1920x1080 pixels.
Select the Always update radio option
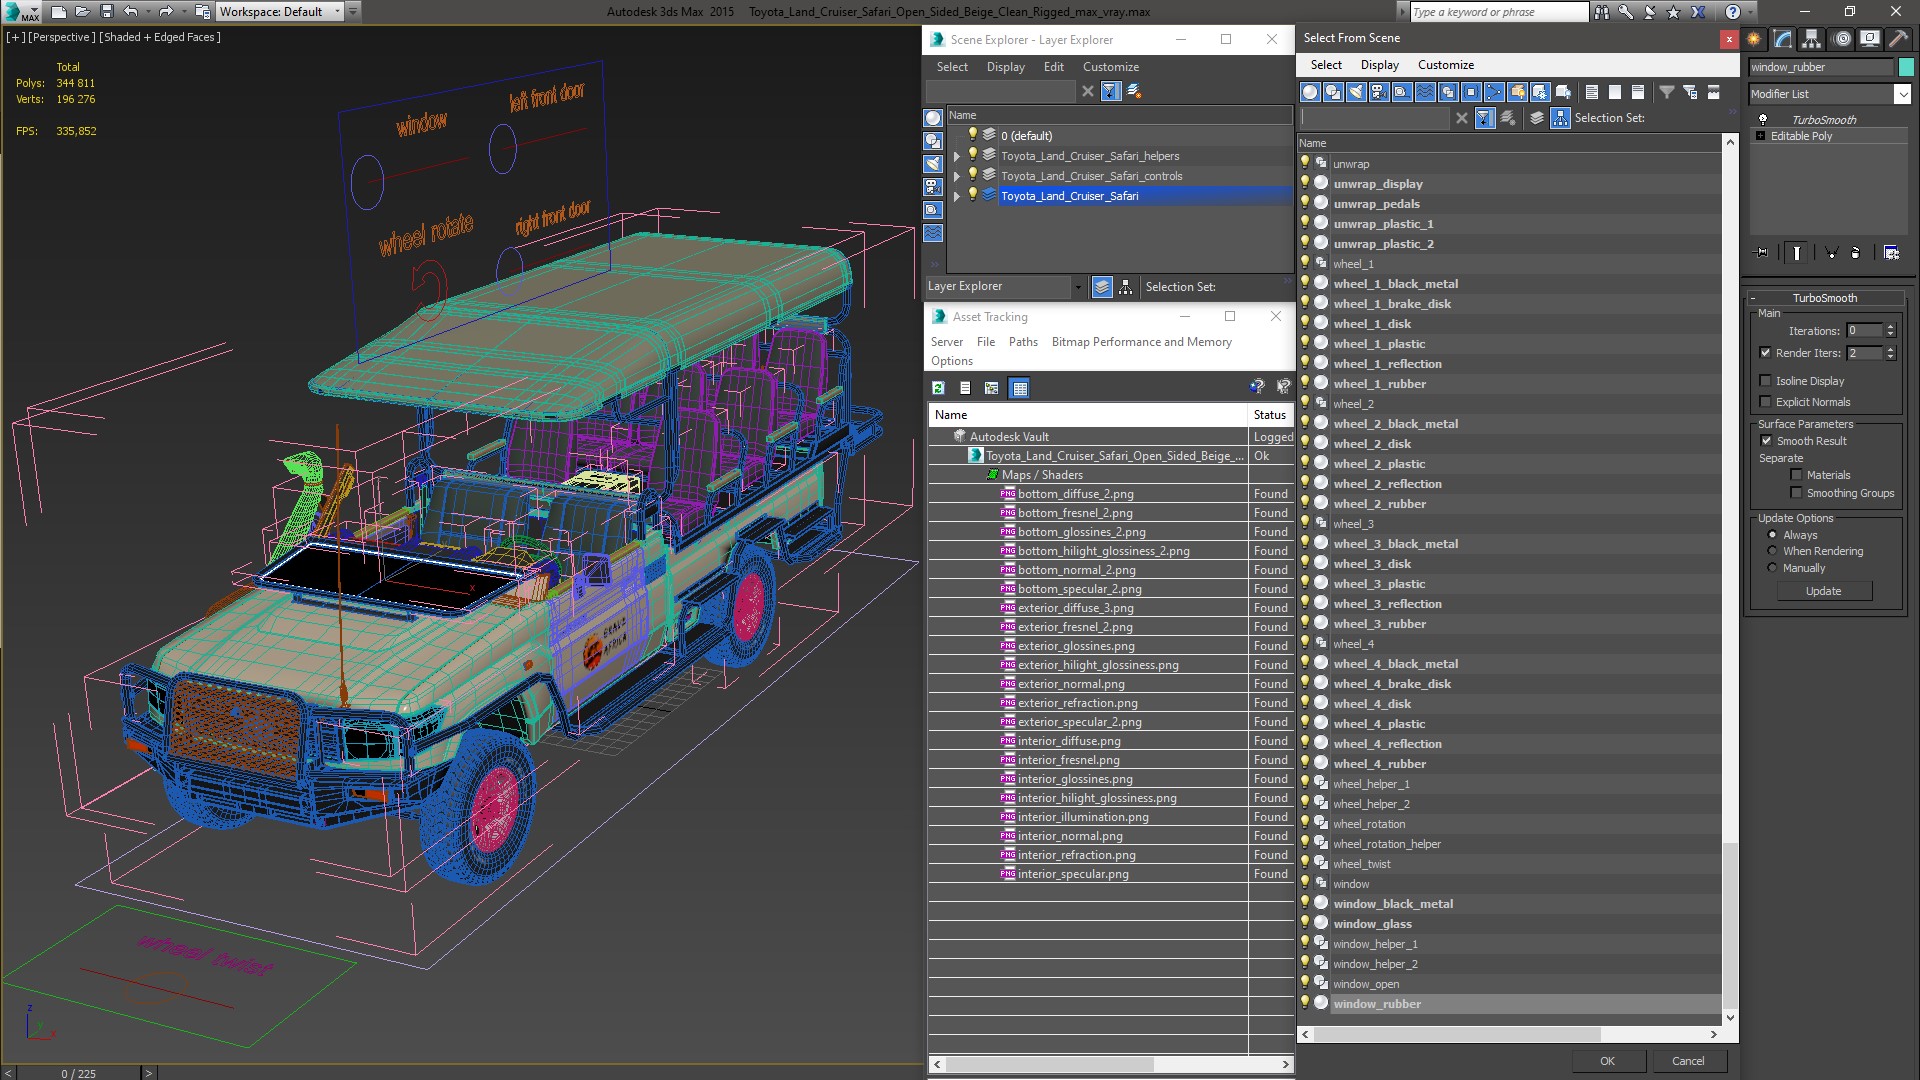click(x=1772, y=535)
